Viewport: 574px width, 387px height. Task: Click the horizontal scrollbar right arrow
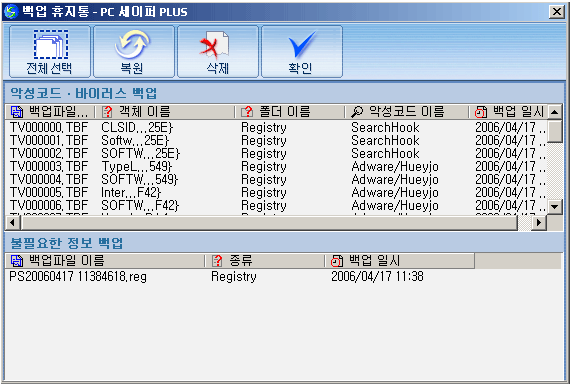pos(539,223)
